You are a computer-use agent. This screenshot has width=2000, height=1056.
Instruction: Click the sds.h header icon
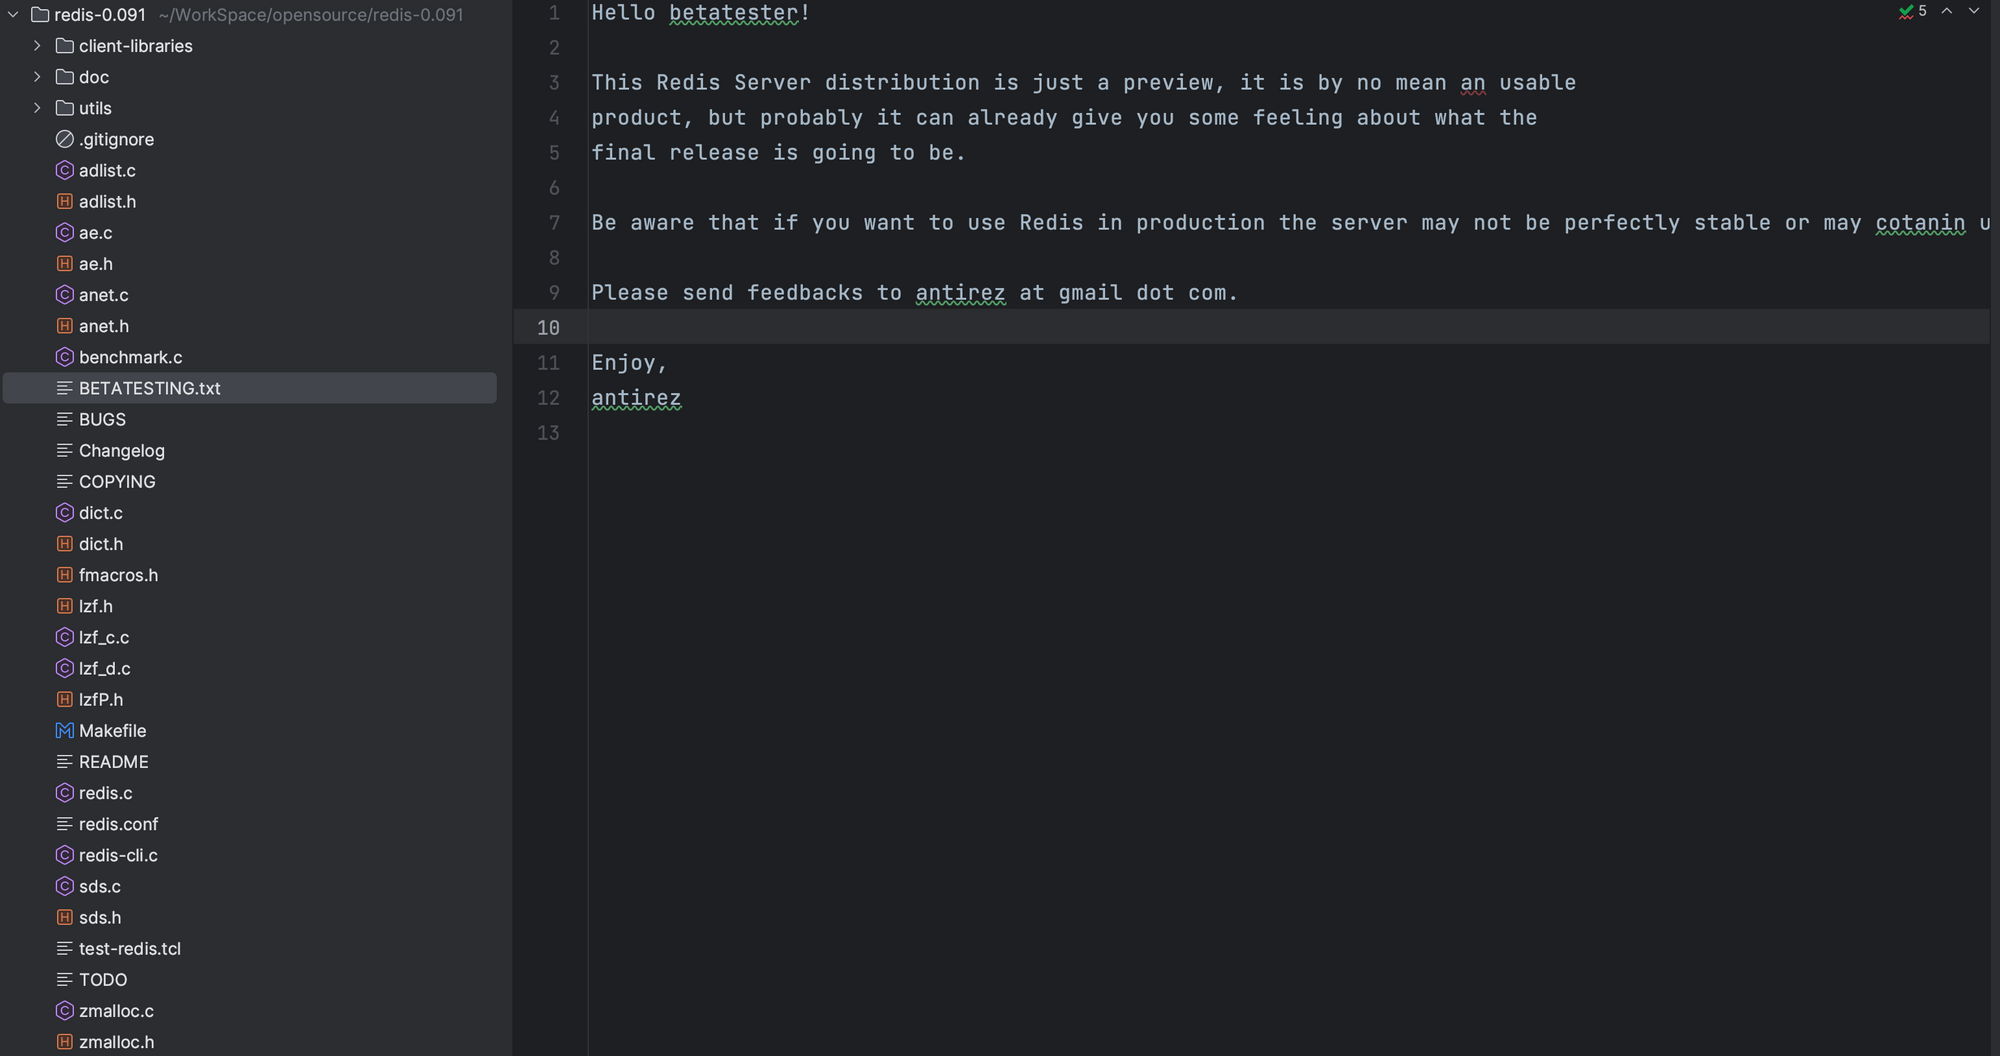point(65,917)
